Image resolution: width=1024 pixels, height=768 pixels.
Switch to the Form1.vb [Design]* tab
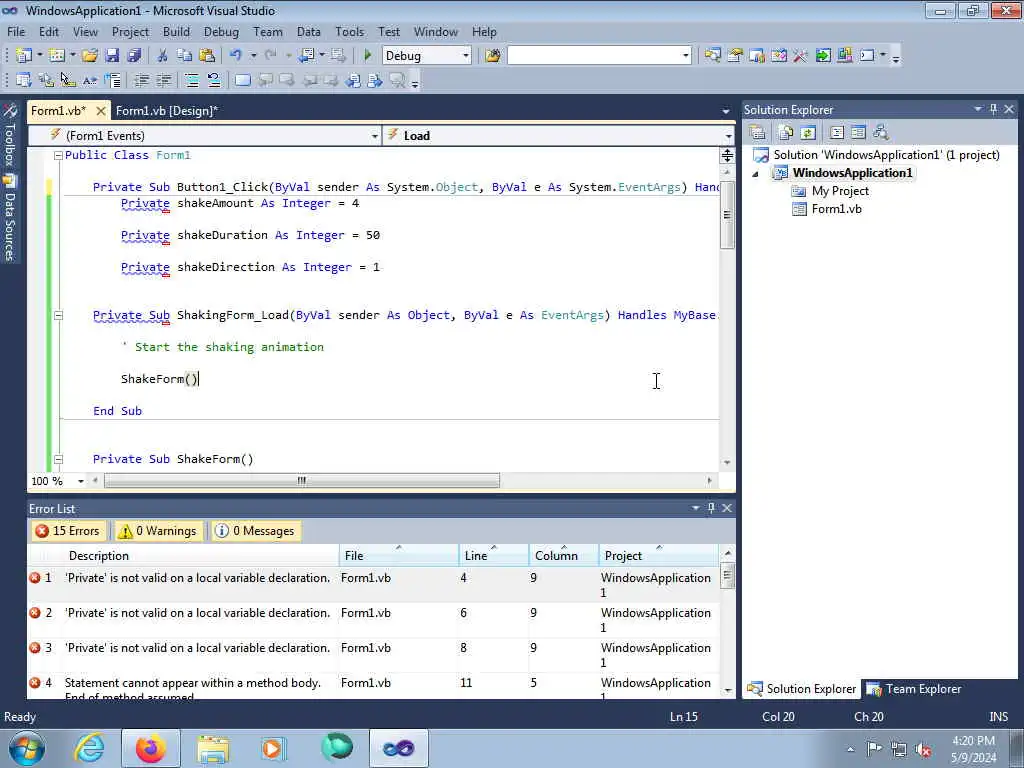167,111
